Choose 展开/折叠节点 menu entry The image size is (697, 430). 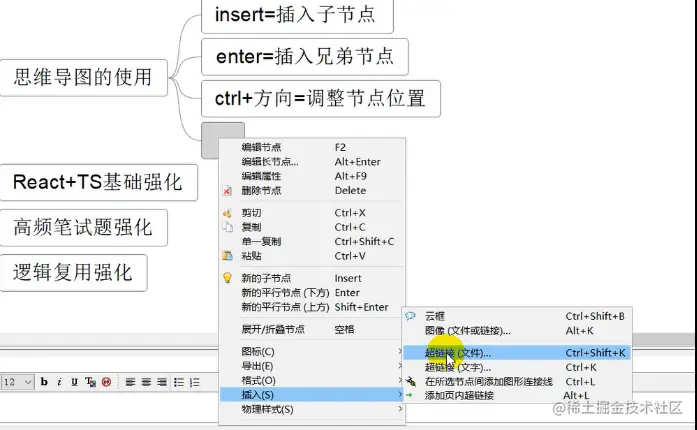312,329
